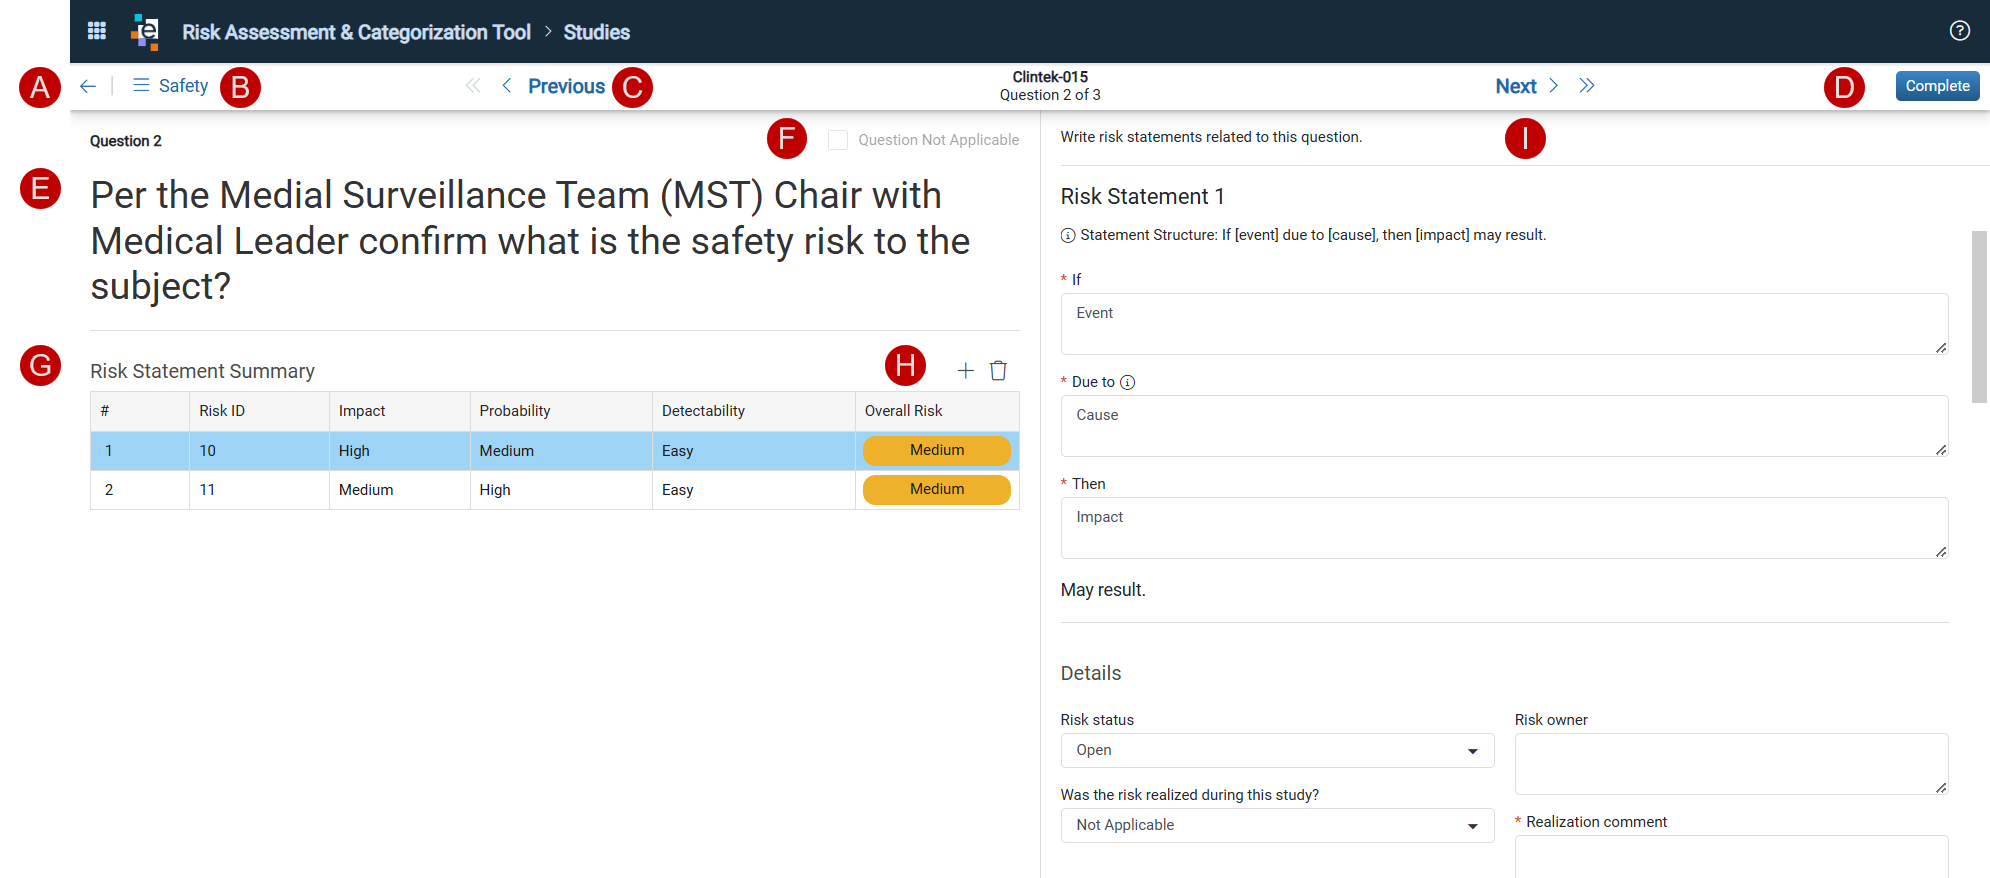Check the Question Not Applicable checkbox
The width and height of the screenshot is (1990, 878).
point(838,140)
